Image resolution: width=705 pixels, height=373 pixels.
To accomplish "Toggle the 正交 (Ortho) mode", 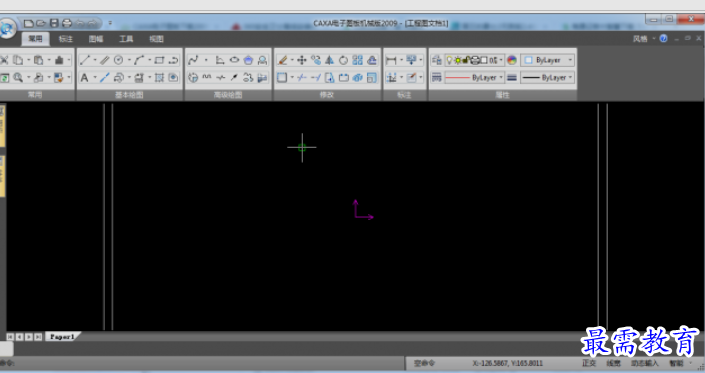I will [x=589, y=363].
